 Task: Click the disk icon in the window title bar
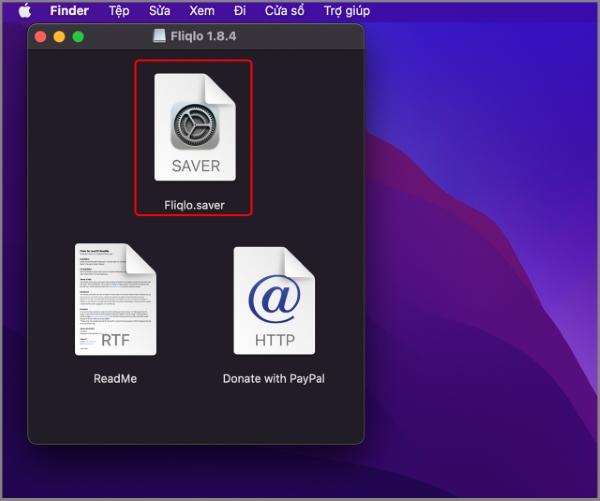pyautogui.click(x=160, y=36)
